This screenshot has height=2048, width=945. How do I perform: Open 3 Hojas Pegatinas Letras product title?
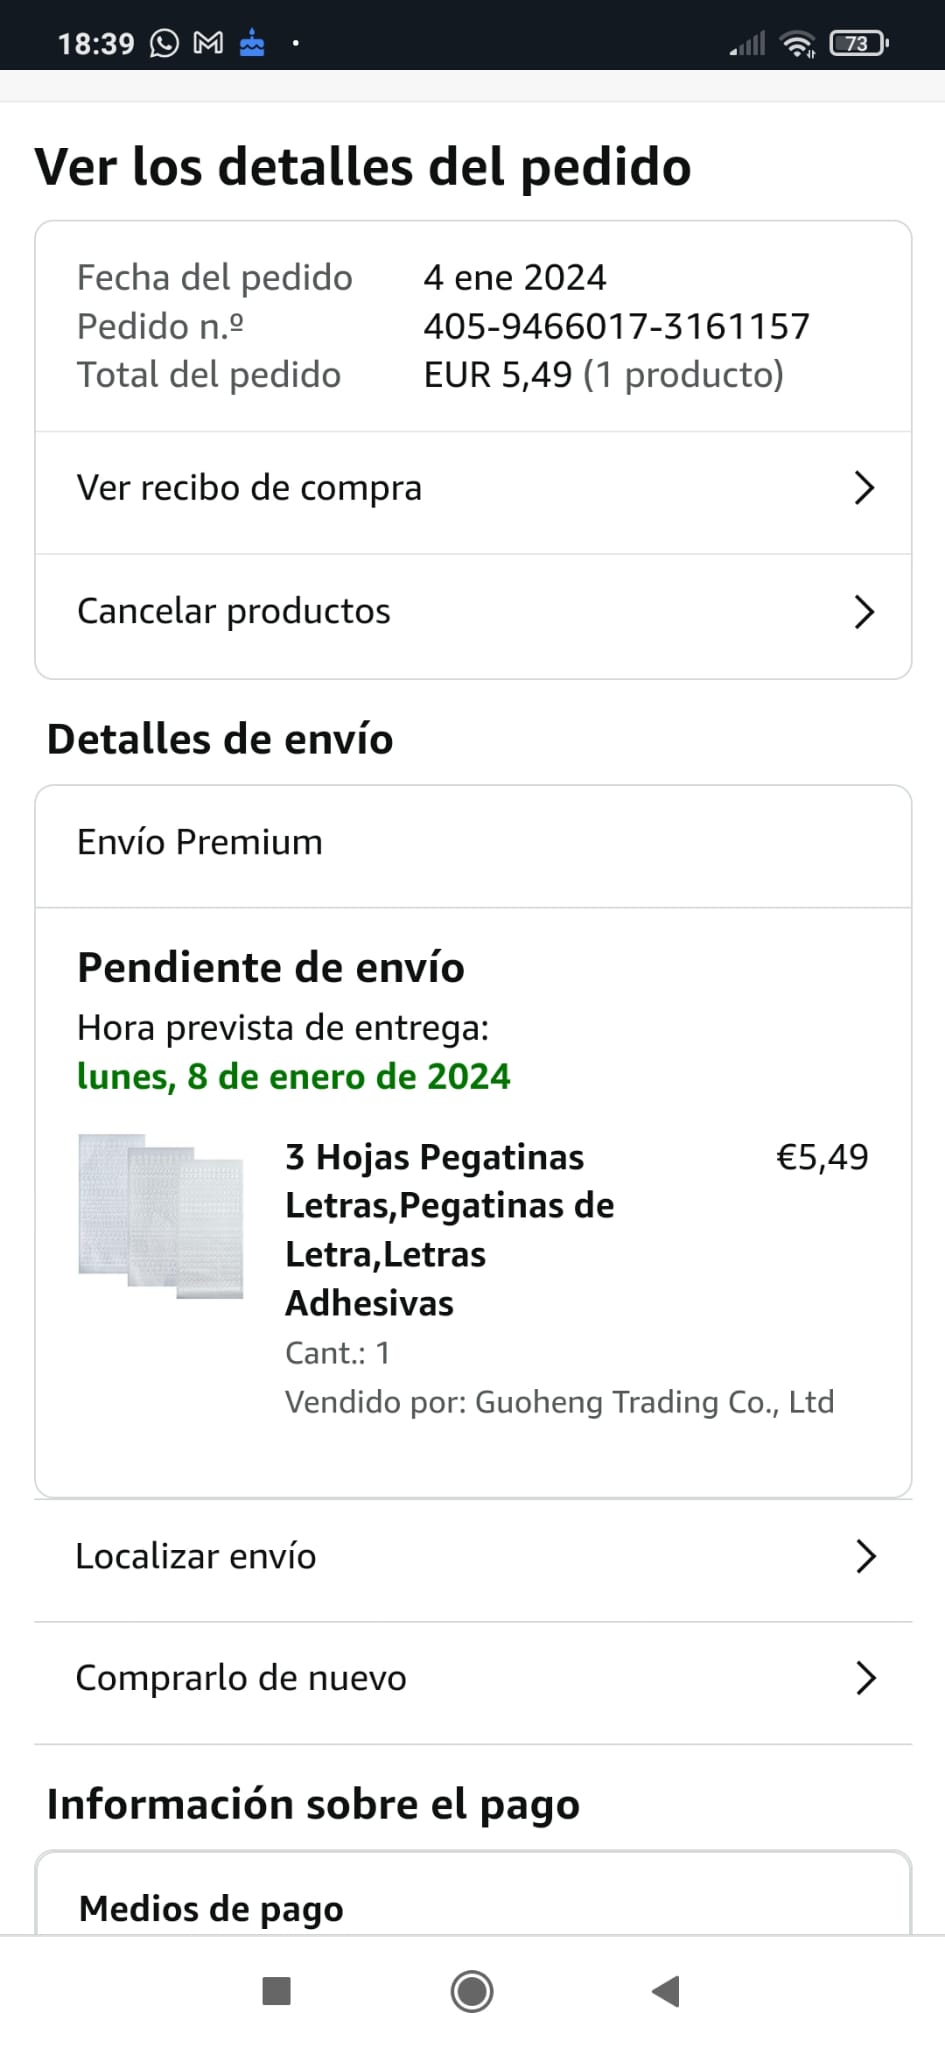[x=450, y=1230]
